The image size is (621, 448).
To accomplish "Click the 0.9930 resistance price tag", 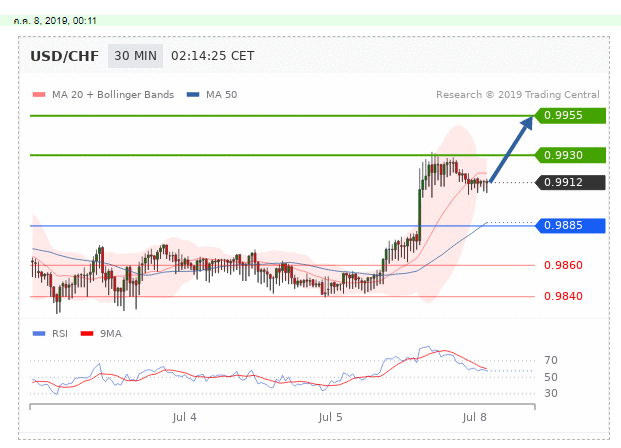I will click(570, 155).
